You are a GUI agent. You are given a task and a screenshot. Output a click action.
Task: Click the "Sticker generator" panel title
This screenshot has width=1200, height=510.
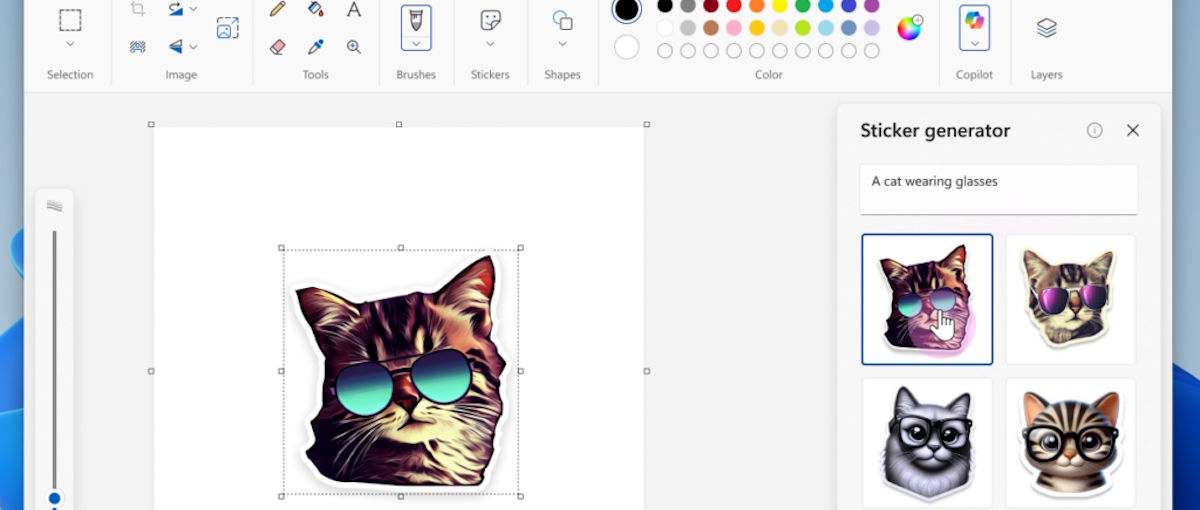[x=935, y=130]
